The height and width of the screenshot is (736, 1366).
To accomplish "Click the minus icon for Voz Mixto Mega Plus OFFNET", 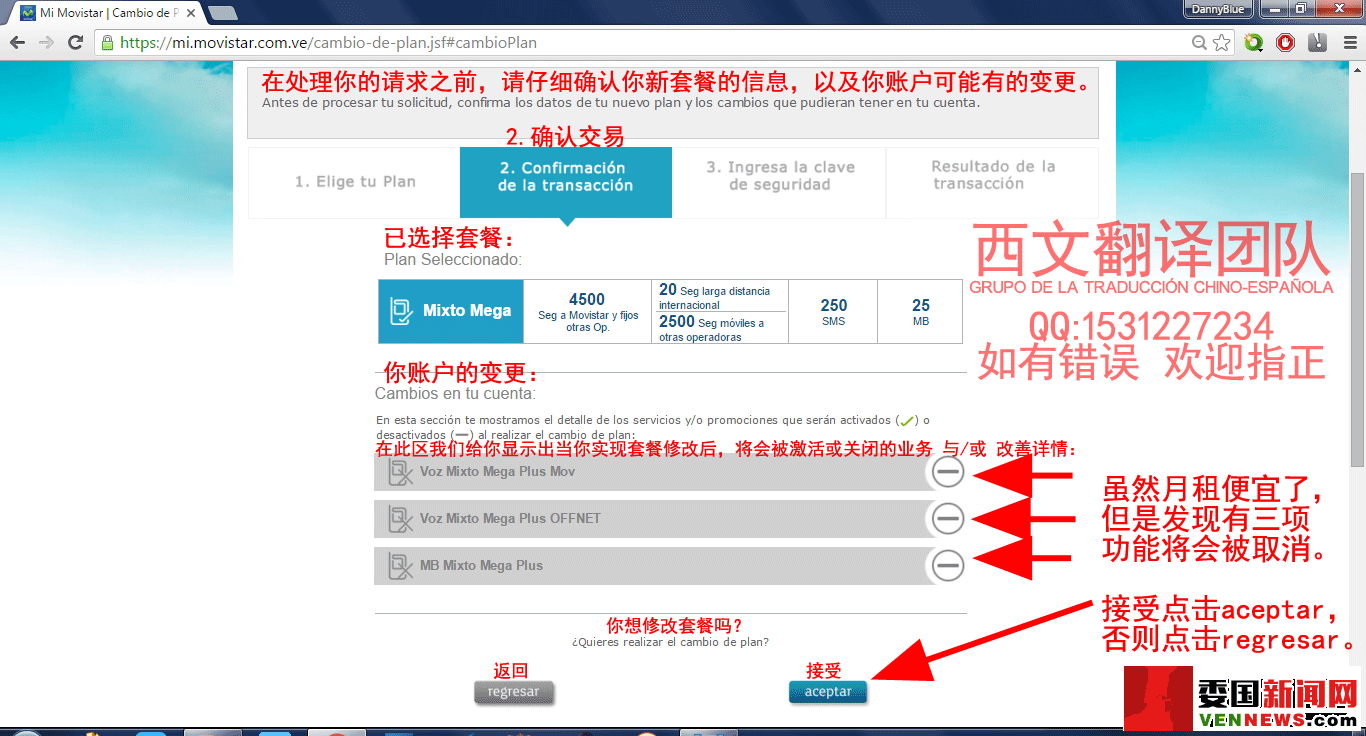I will point(947,518).
